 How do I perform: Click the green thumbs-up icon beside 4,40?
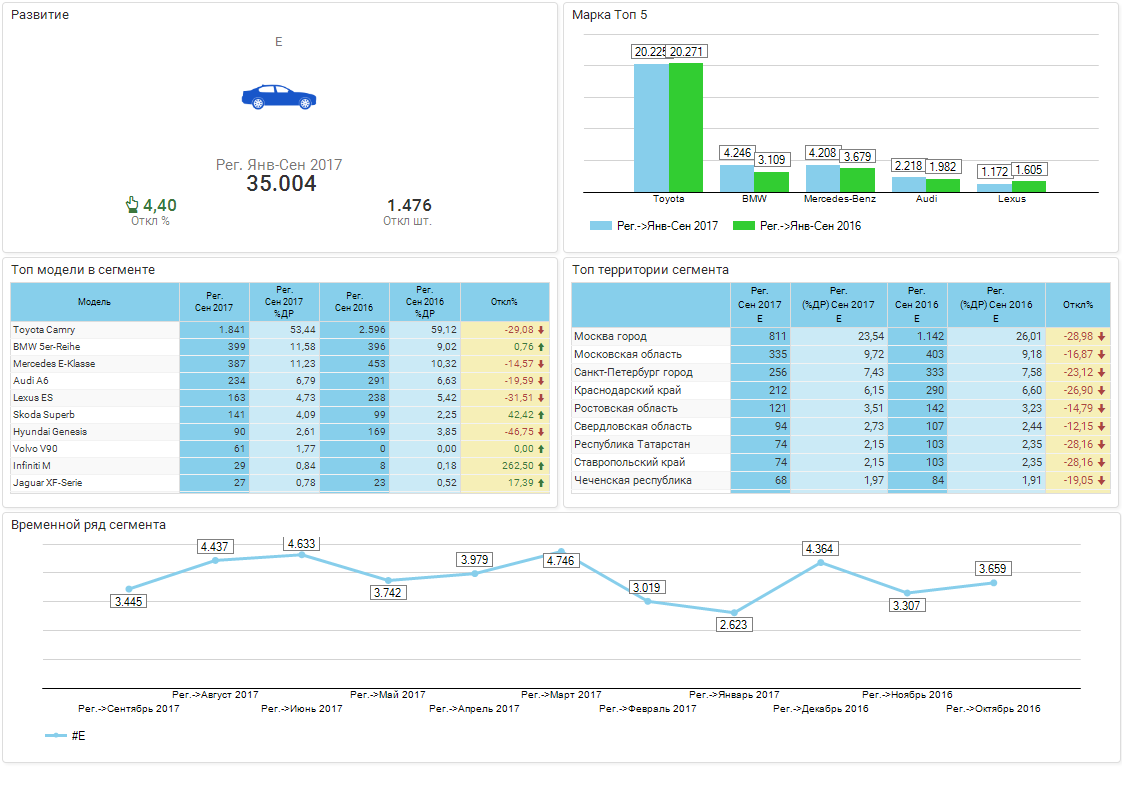[132, 205]
